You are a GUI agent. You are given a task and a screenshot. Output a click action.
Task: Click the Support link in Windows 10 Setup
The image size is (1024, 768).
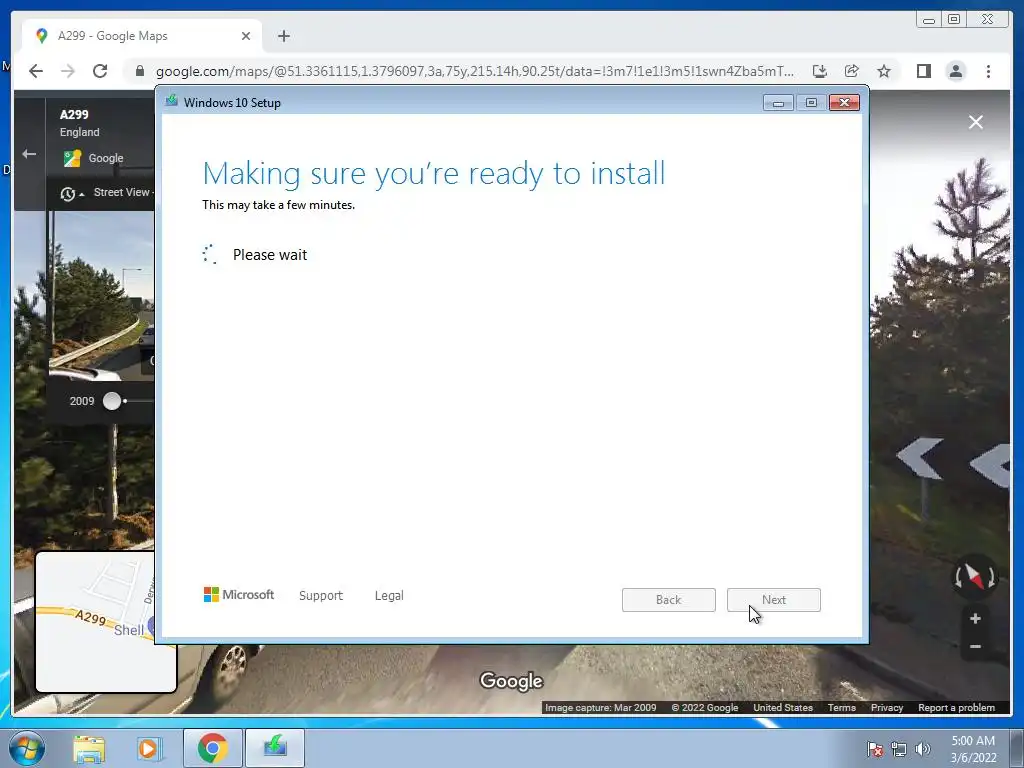pyautogui.click(x=321, y=596)
